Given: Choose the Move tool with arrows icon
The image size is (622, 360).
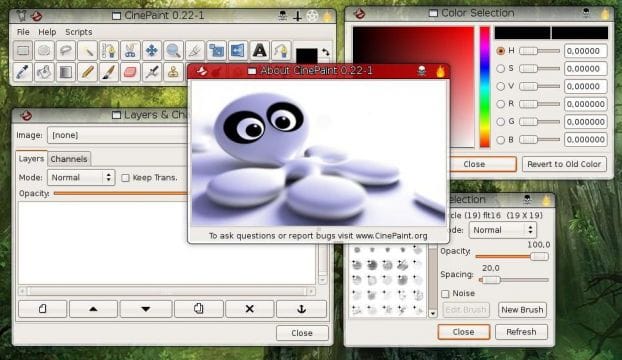Looking at the screenshot, I should (152, 51).
